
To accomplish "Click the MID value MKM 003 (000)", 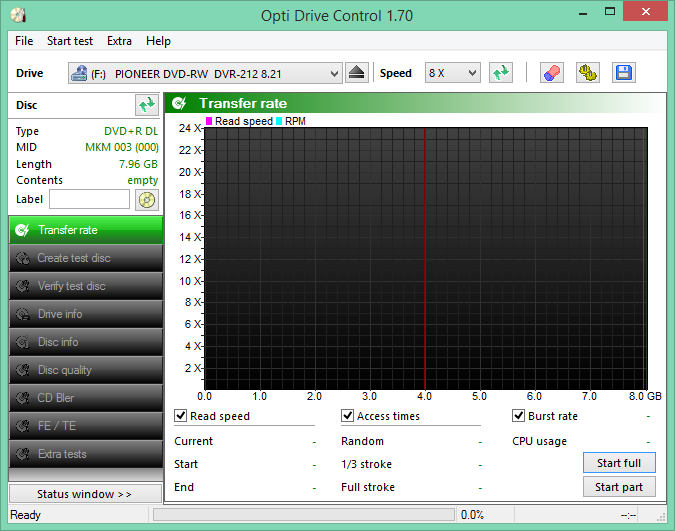I will click(122, 147).
